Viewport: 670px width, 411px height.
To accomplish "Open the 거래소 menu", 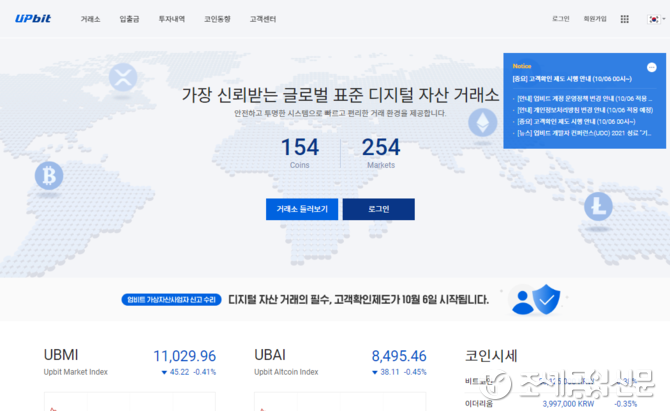I will pyautogui.click(x=90, y=19).
